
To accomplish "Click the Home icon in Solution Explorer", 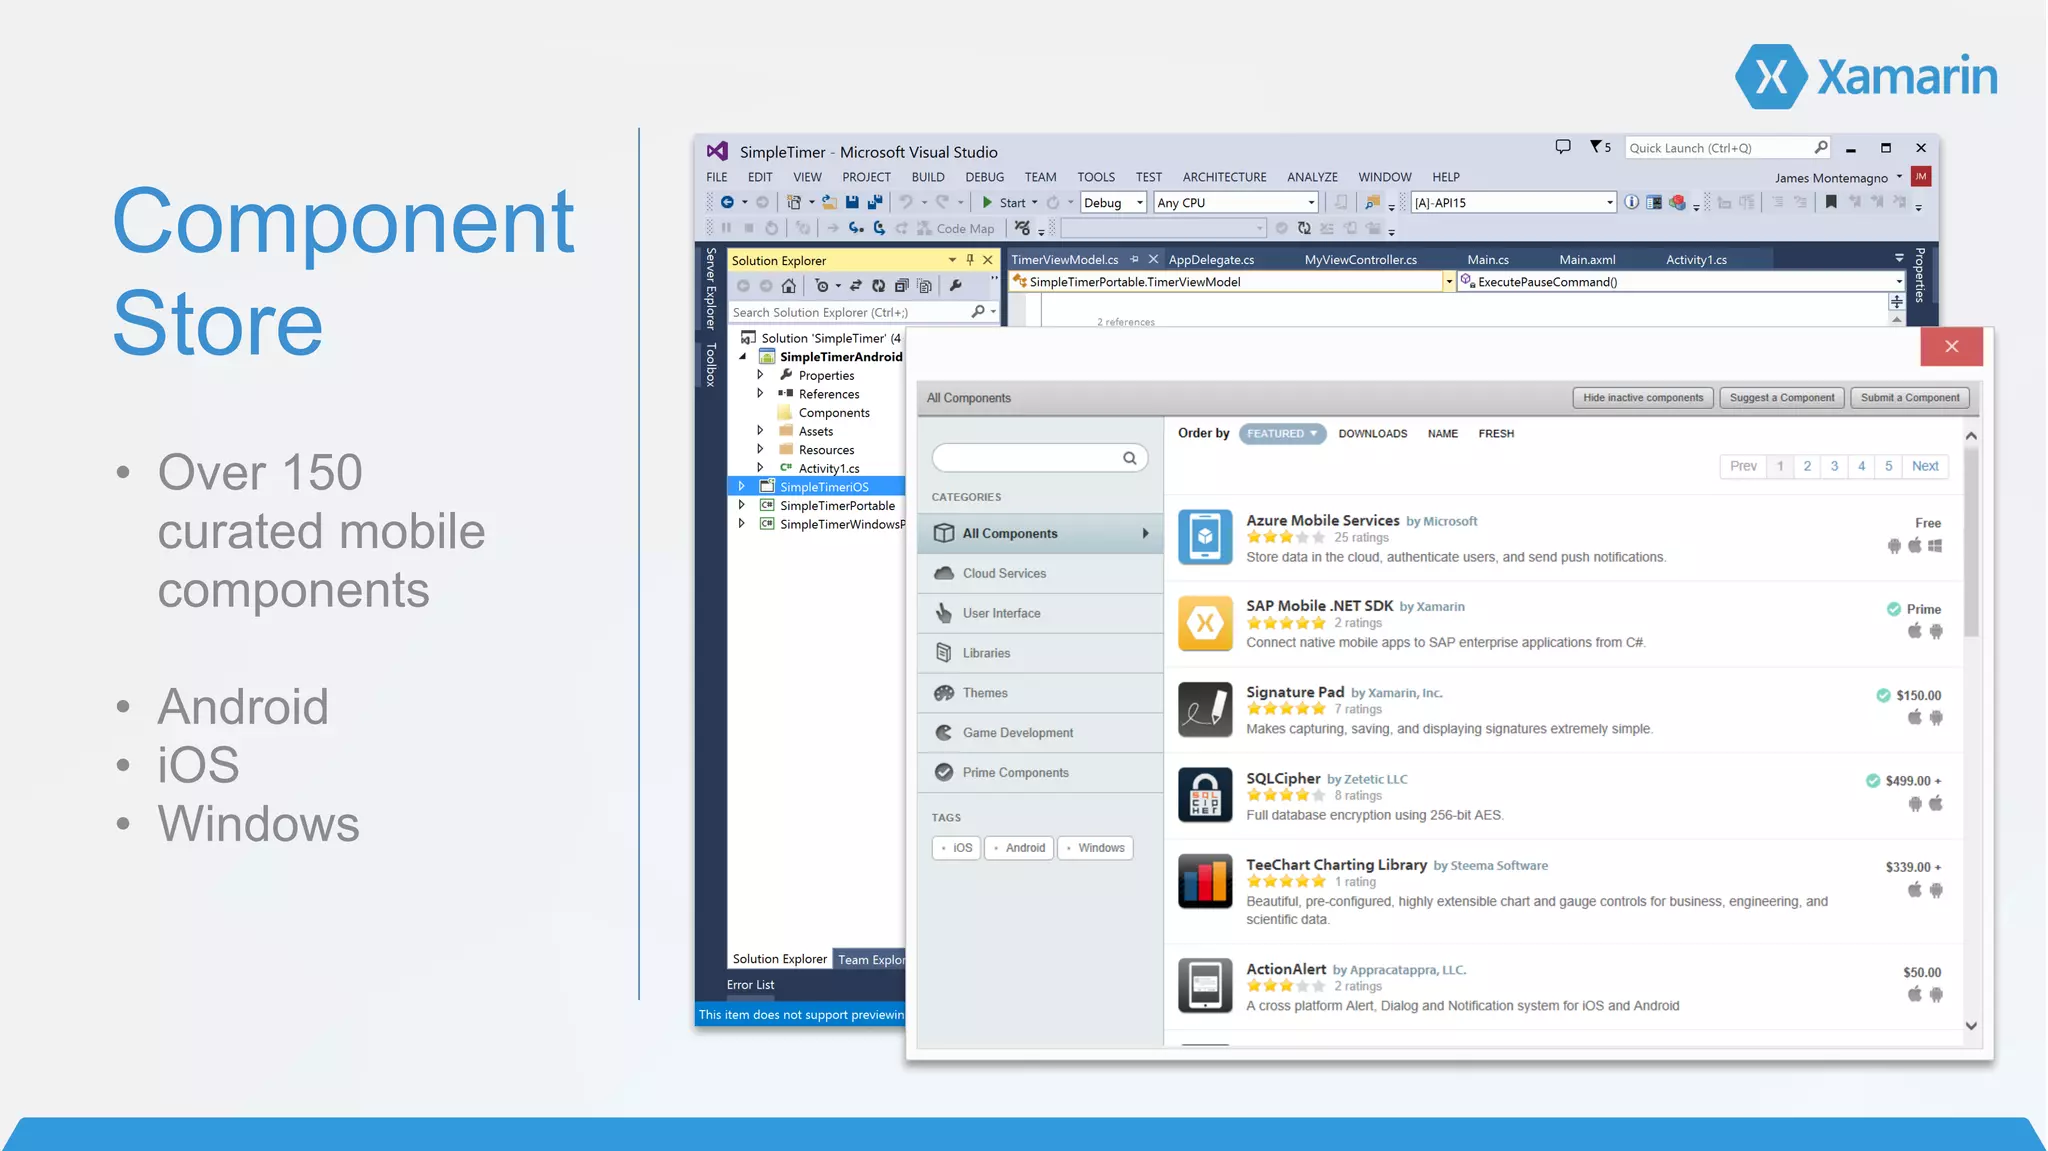I will tap(789, 286).
